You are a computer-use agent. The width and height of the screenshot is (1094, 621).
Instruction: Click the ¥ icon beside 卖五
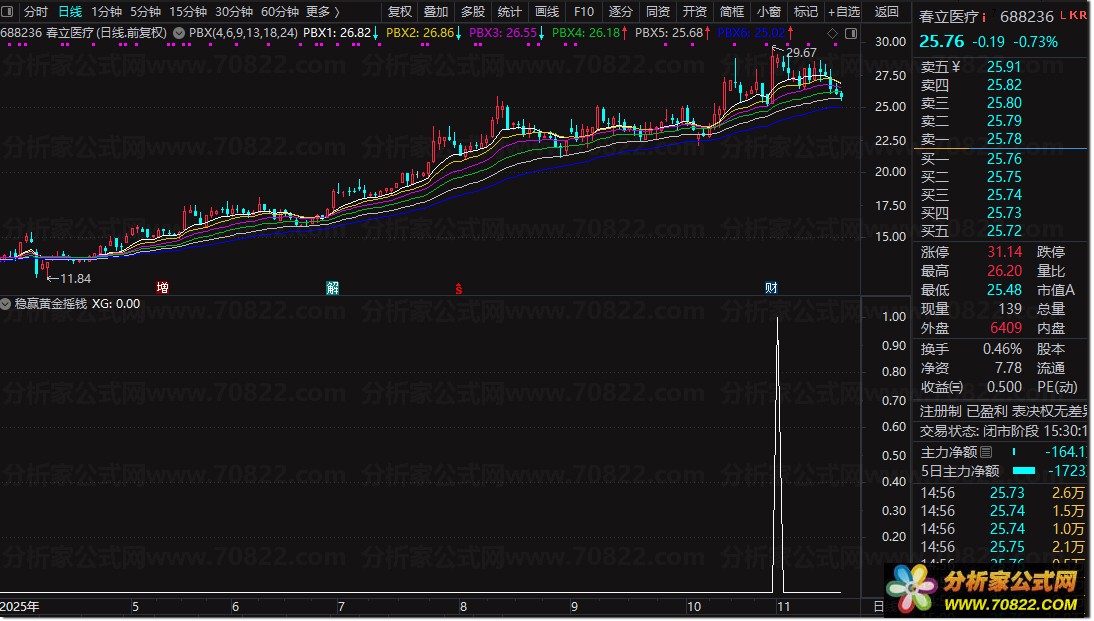coord(955,67)
